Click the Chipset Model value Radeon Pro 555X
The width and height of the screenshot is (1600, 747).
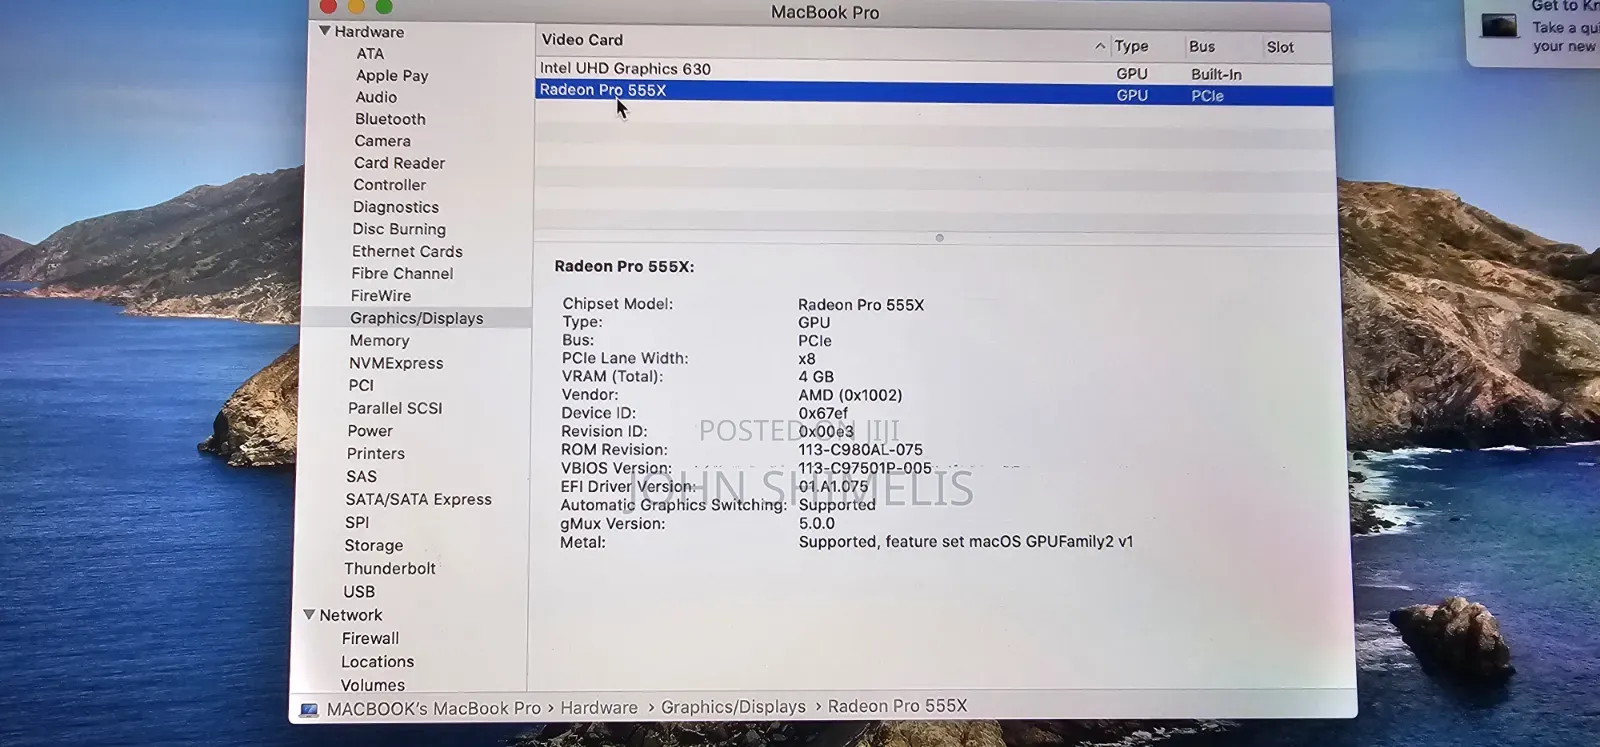860,305
